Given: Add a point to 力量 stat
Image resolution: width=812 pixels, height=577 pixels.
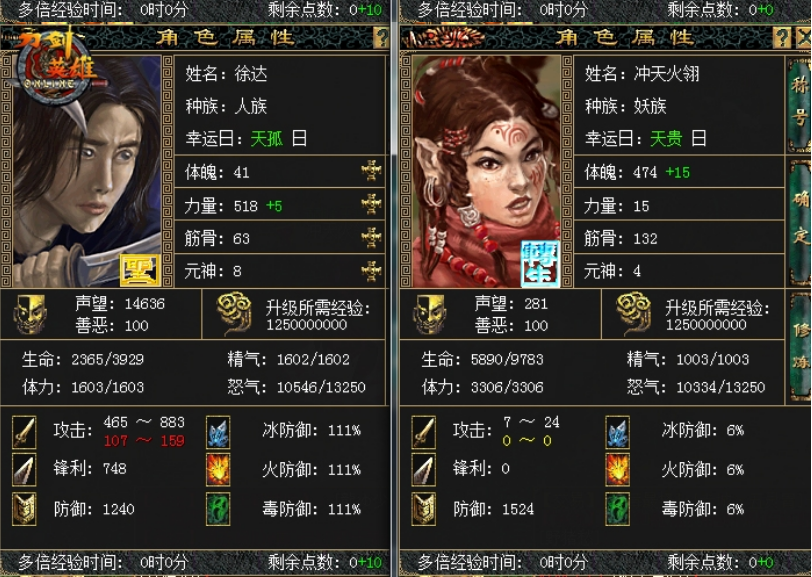Looking at the screenshot, I should coord(371,204).
